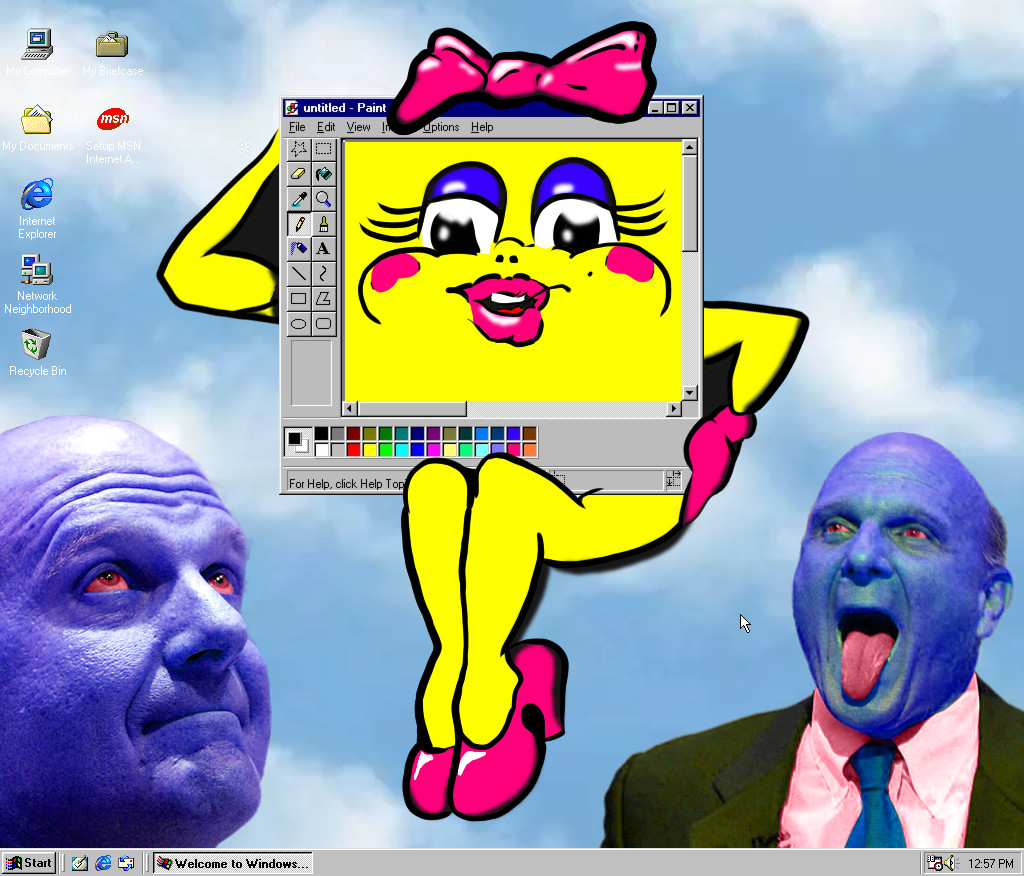Click the Start button
The height and width of the screenshot is (876, 1024).
point(29,863)
